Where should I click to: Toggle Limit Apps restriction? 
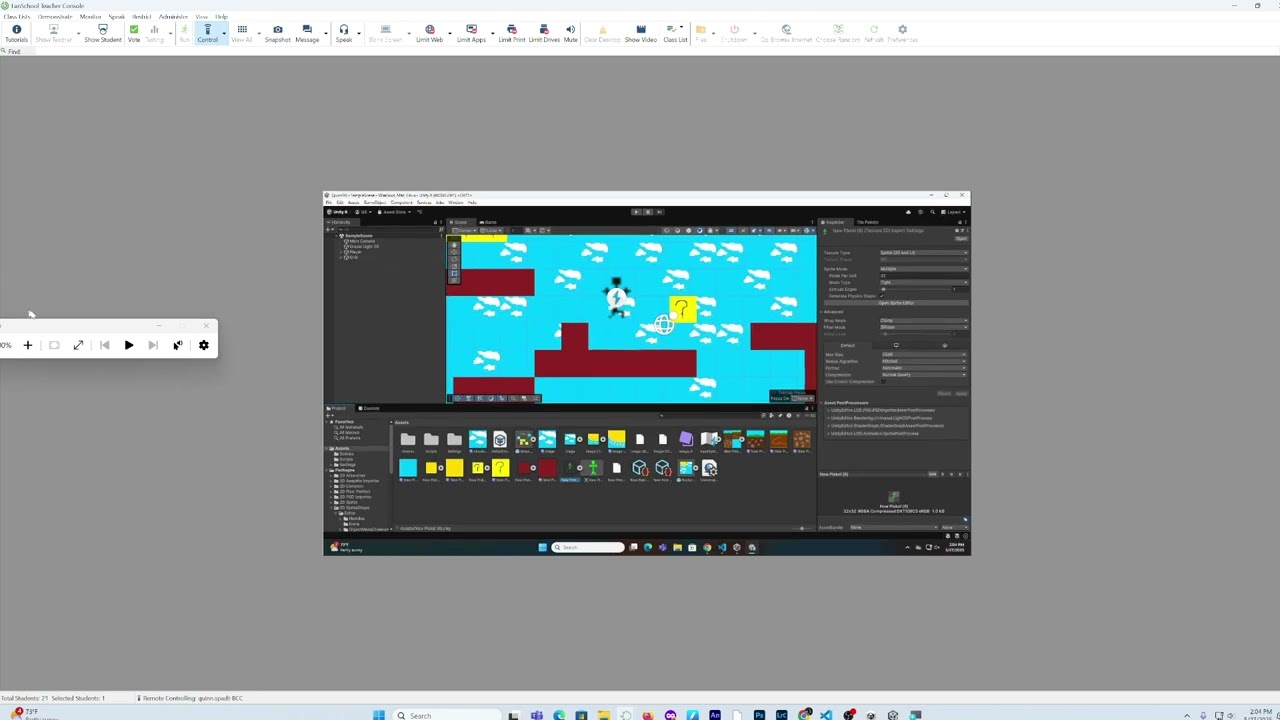471,34
